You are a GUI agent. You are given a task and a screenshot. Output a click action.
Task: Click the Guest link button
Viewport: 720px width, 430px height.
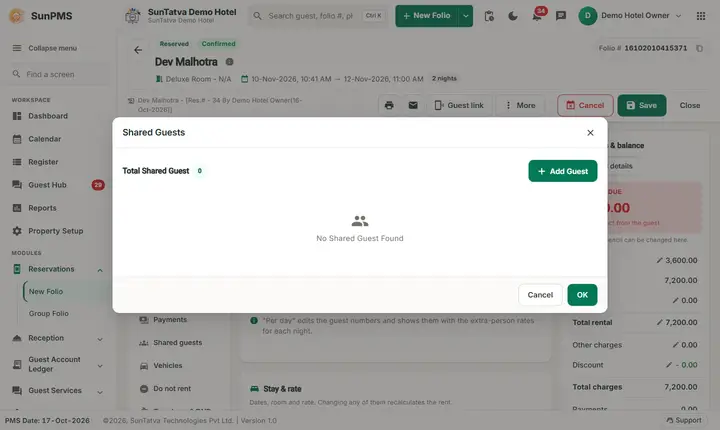coord(459,105)
